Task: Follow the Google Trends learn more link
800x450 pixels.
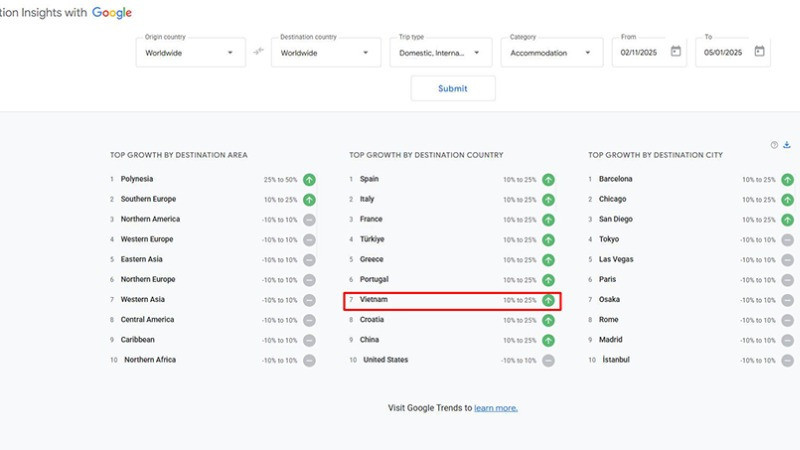Action: coord(496,408)
